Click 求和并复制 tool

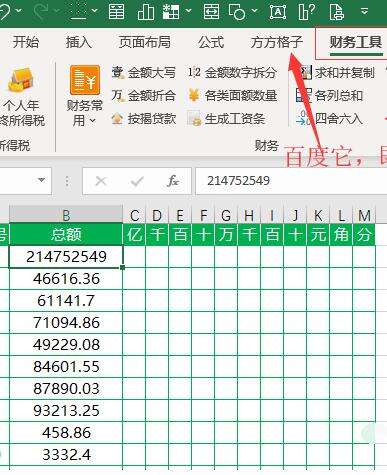pyautogui.click(x=337, y=72)
